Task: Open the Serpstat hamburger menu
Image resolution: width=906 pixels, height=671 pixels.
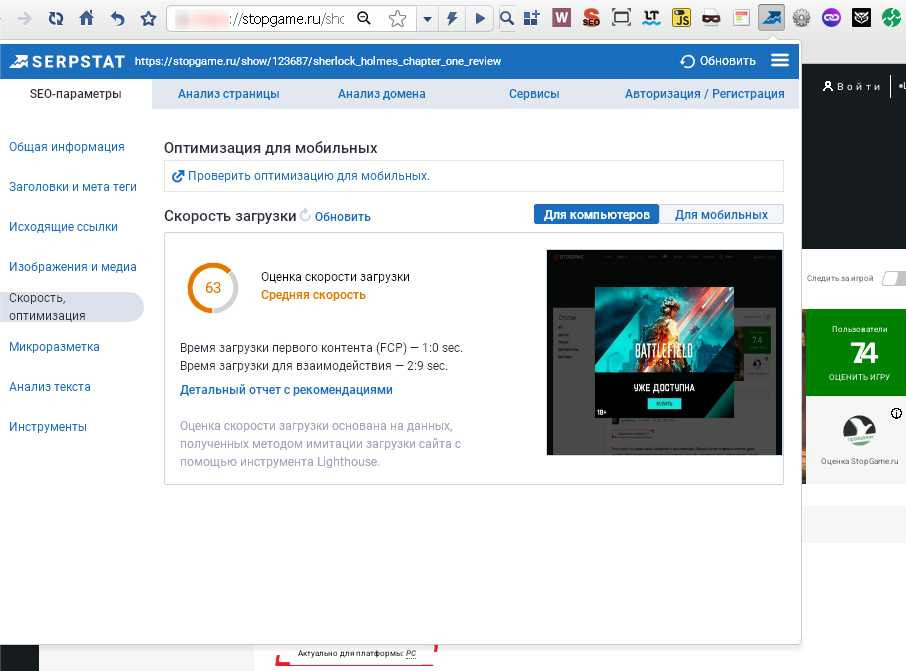Action: click(780, 61)
